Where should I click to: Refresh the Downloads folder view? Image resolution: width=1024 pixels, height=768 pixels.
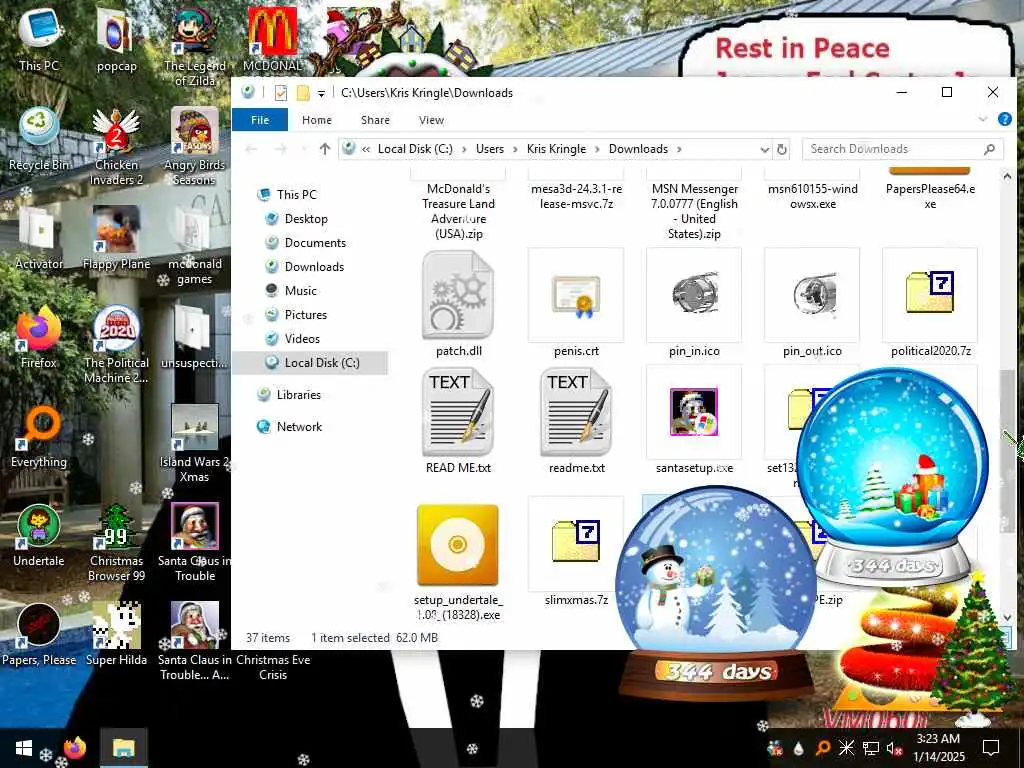coord(782,150)
